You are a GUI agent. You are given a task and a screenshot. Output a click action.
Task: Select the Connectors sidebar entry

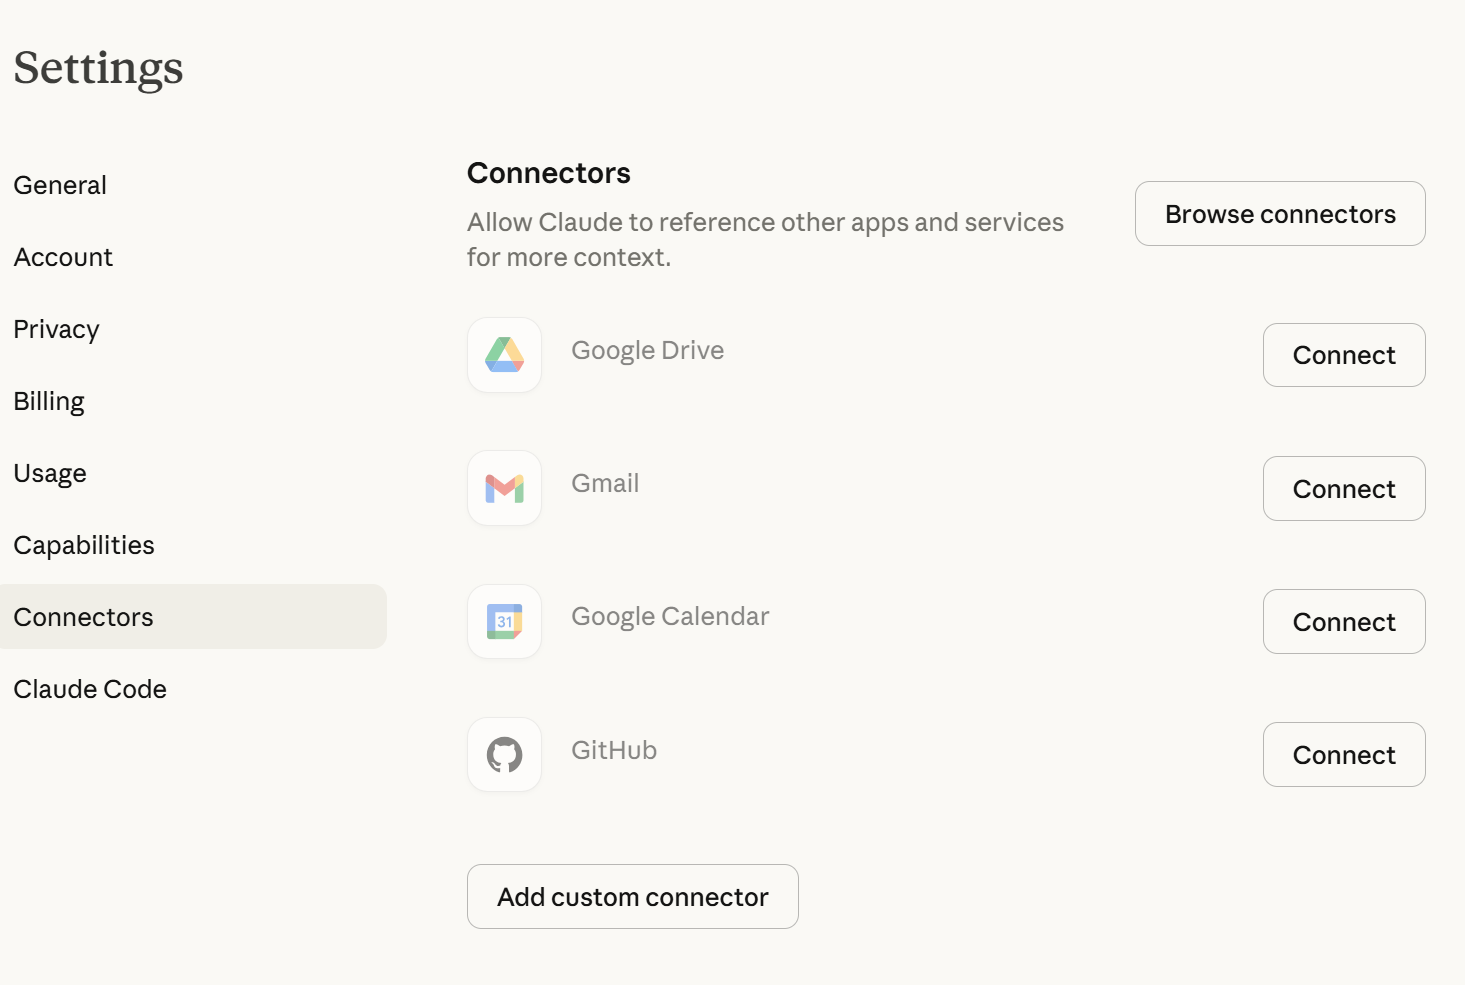(83, 617)
